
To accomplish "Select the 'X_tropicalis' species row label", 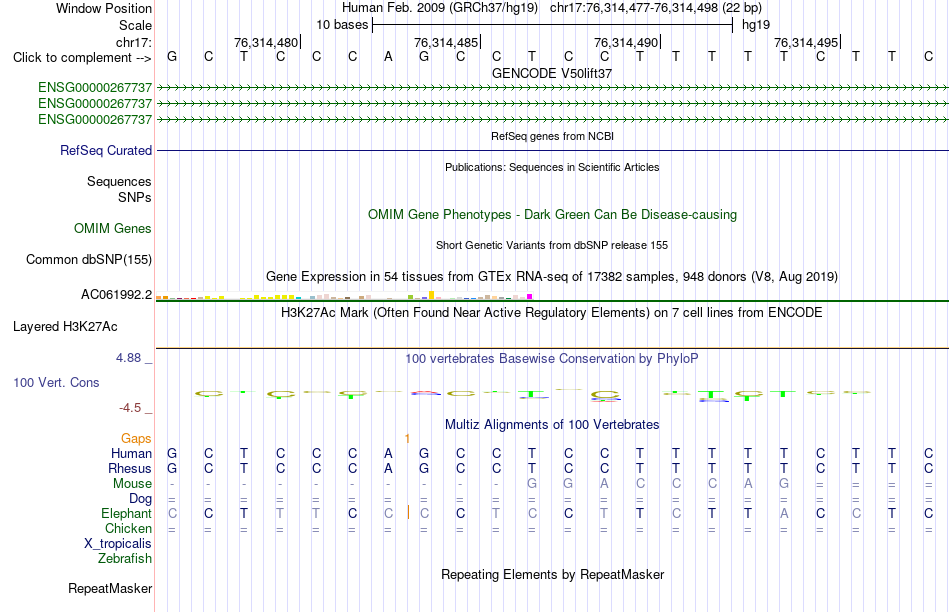I will pos(118,544).
